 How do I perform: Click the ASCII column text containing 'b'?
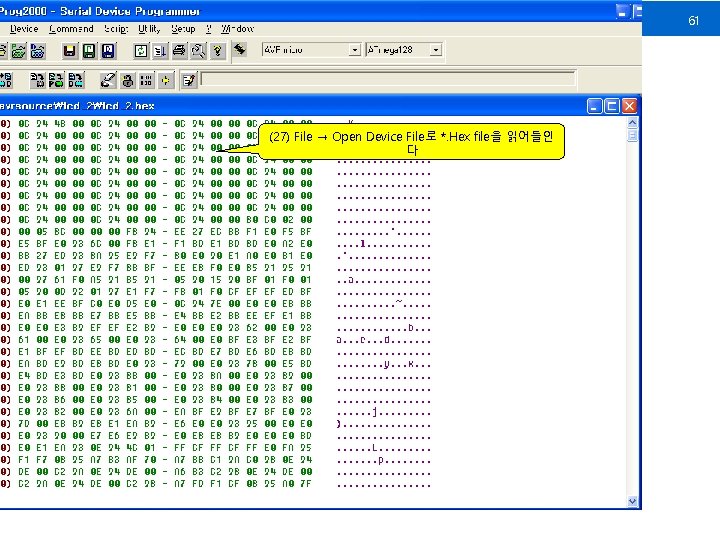click(x=384, y=328)
